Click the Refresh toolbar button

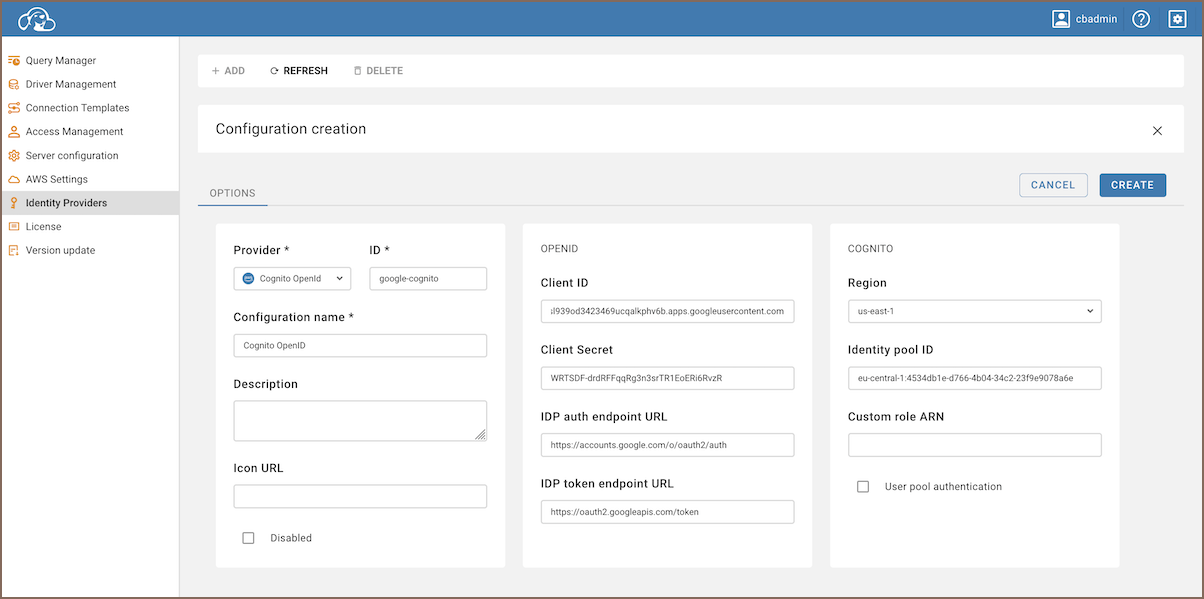pyautogui.click(x=299, y=71)
